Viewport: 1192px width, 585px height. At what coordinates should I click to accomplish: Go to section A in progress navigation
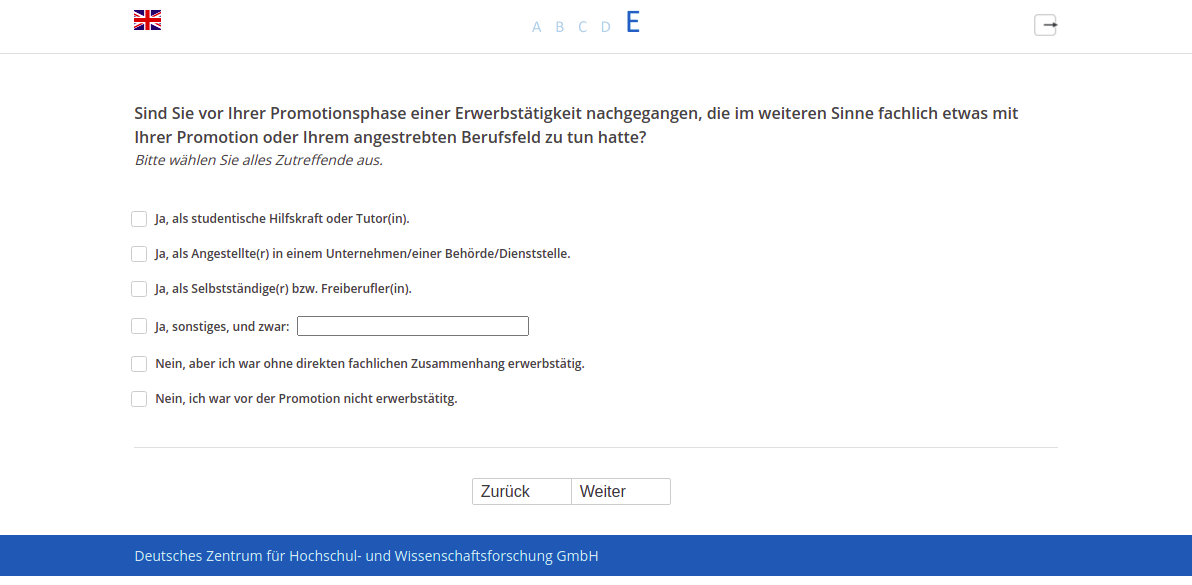pos(537,27)
